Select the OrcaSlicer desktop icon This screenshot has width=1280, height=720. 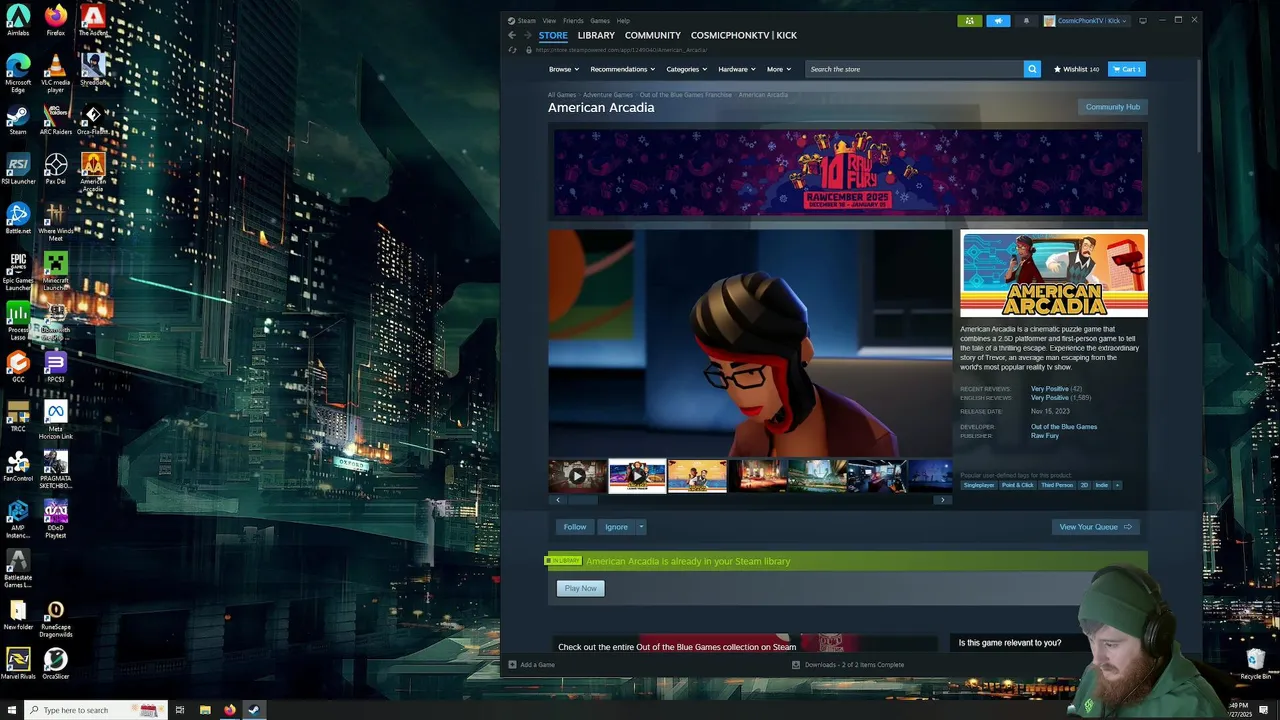[x=56, y=664]
